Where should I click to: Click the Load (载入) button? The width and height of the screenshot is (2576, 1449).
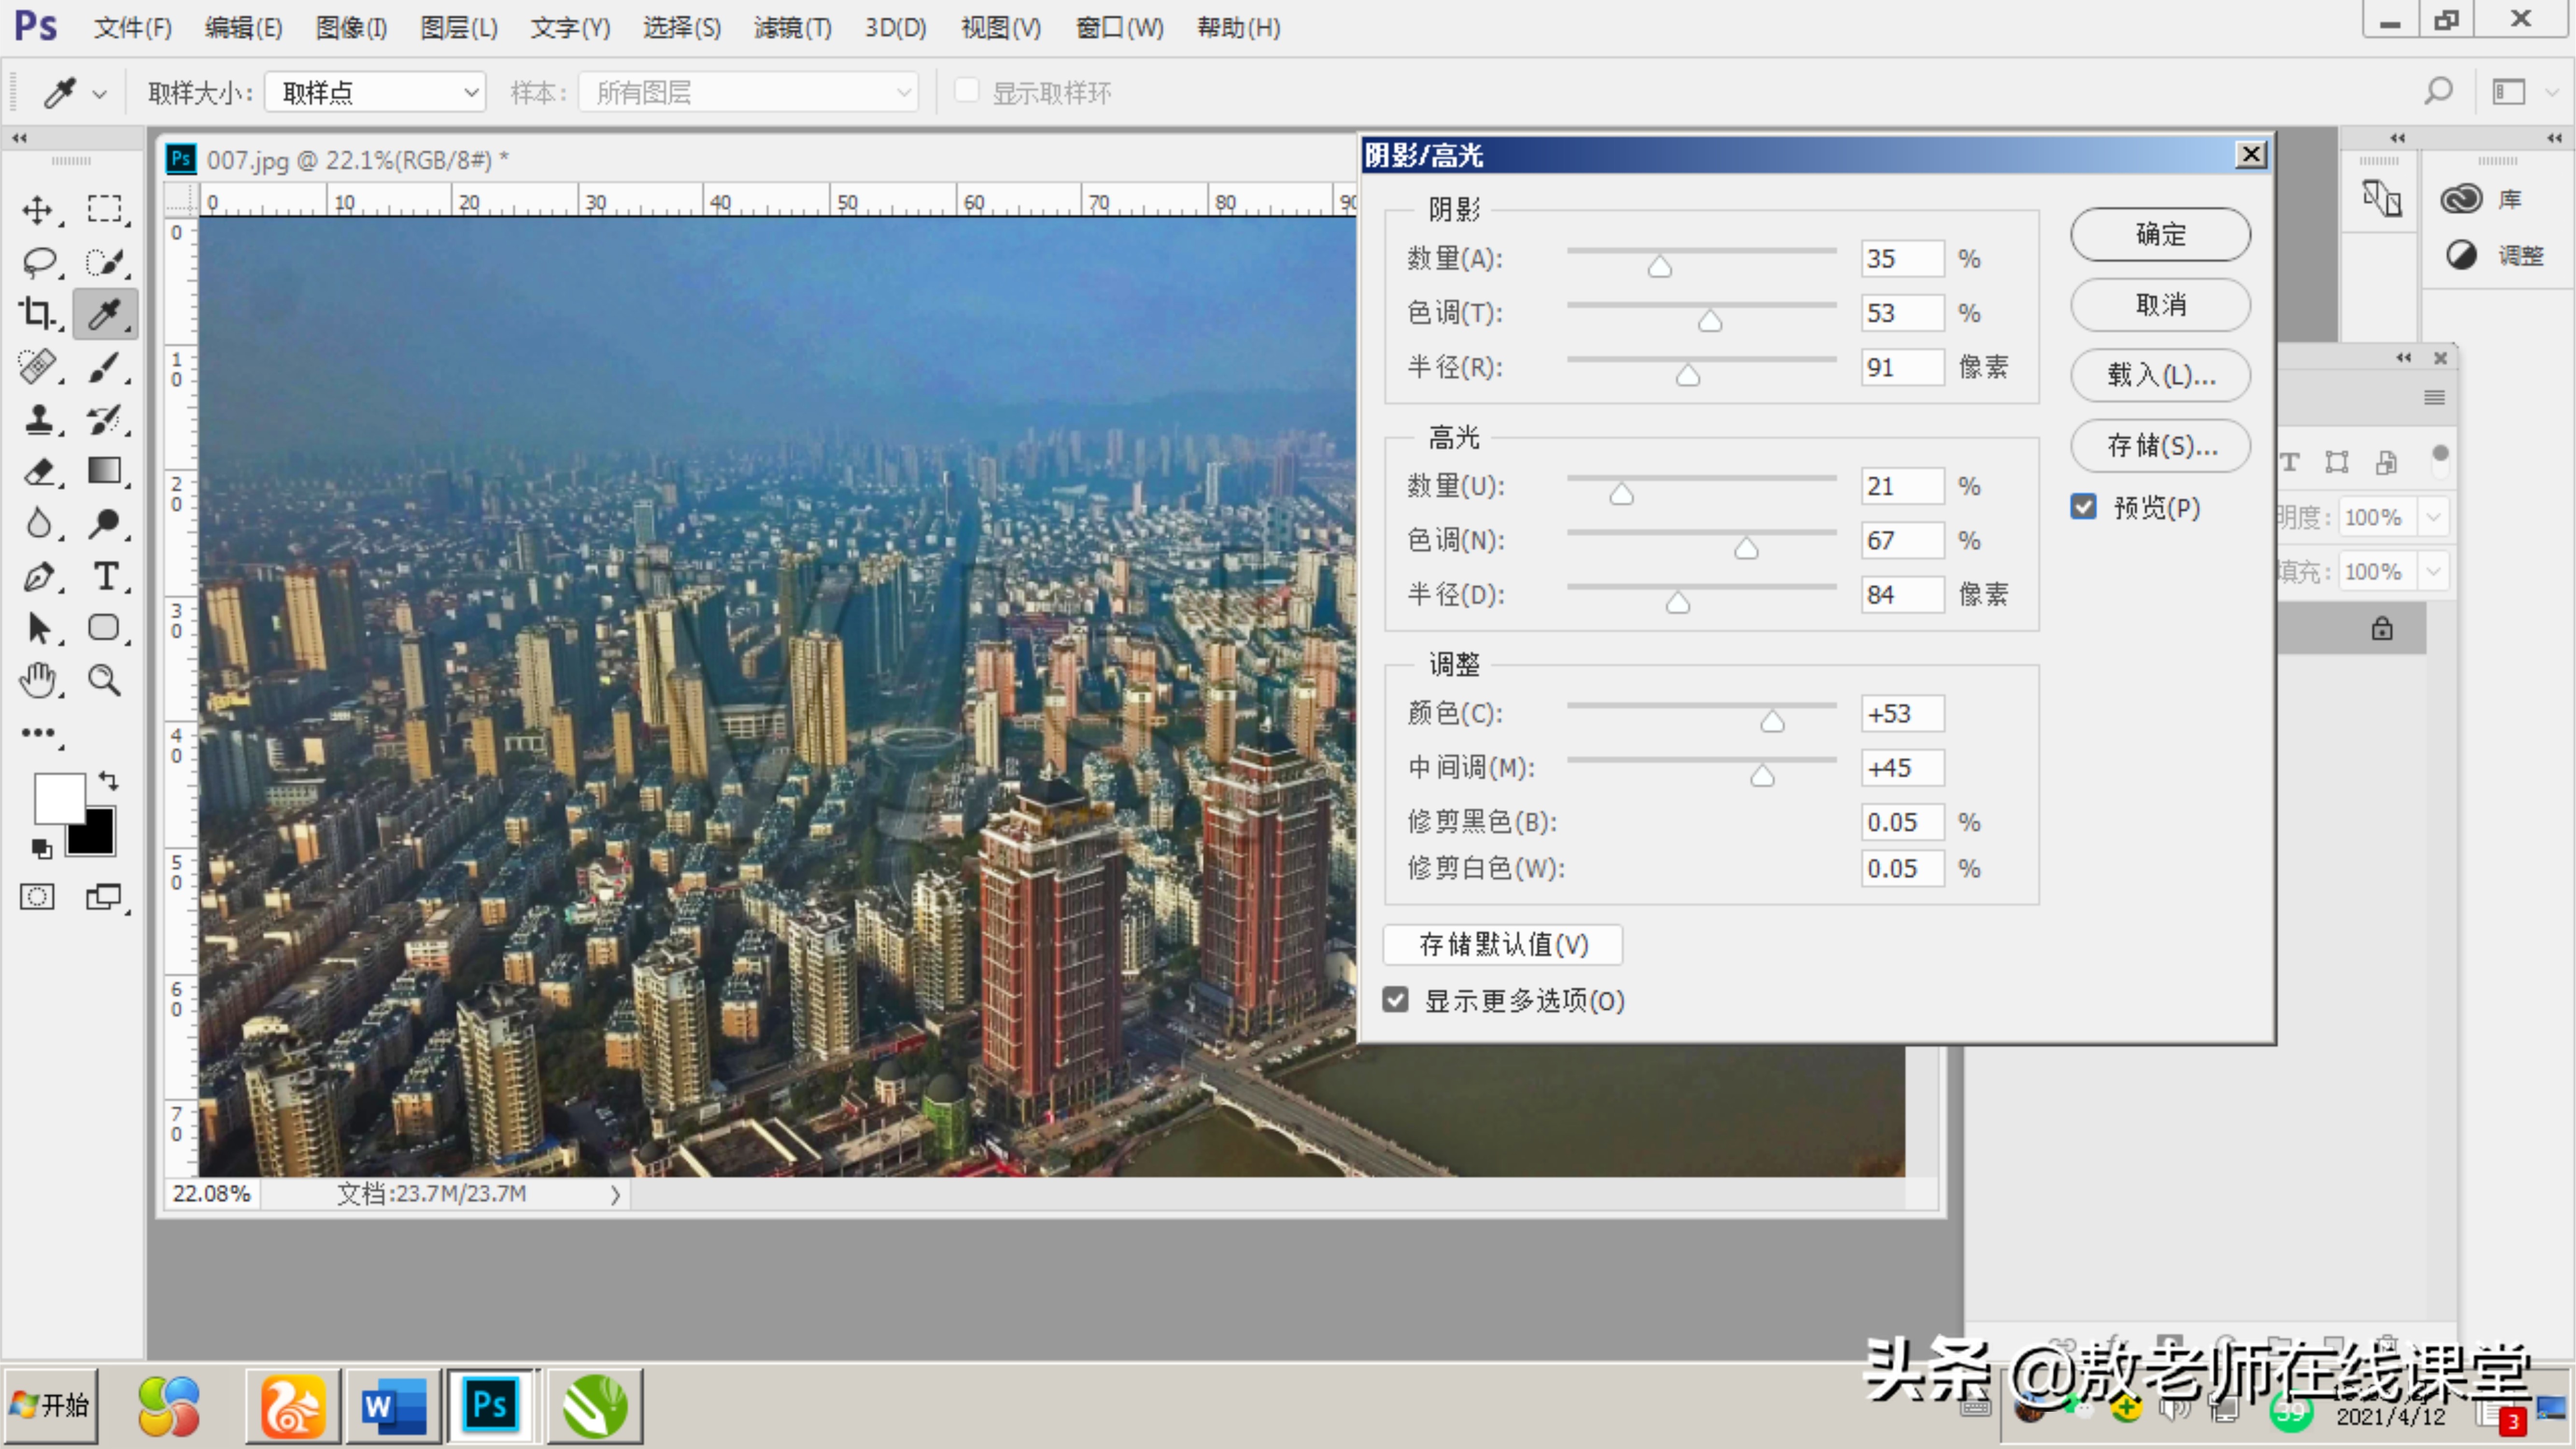pyautogui.click(x=2160, y=375)
